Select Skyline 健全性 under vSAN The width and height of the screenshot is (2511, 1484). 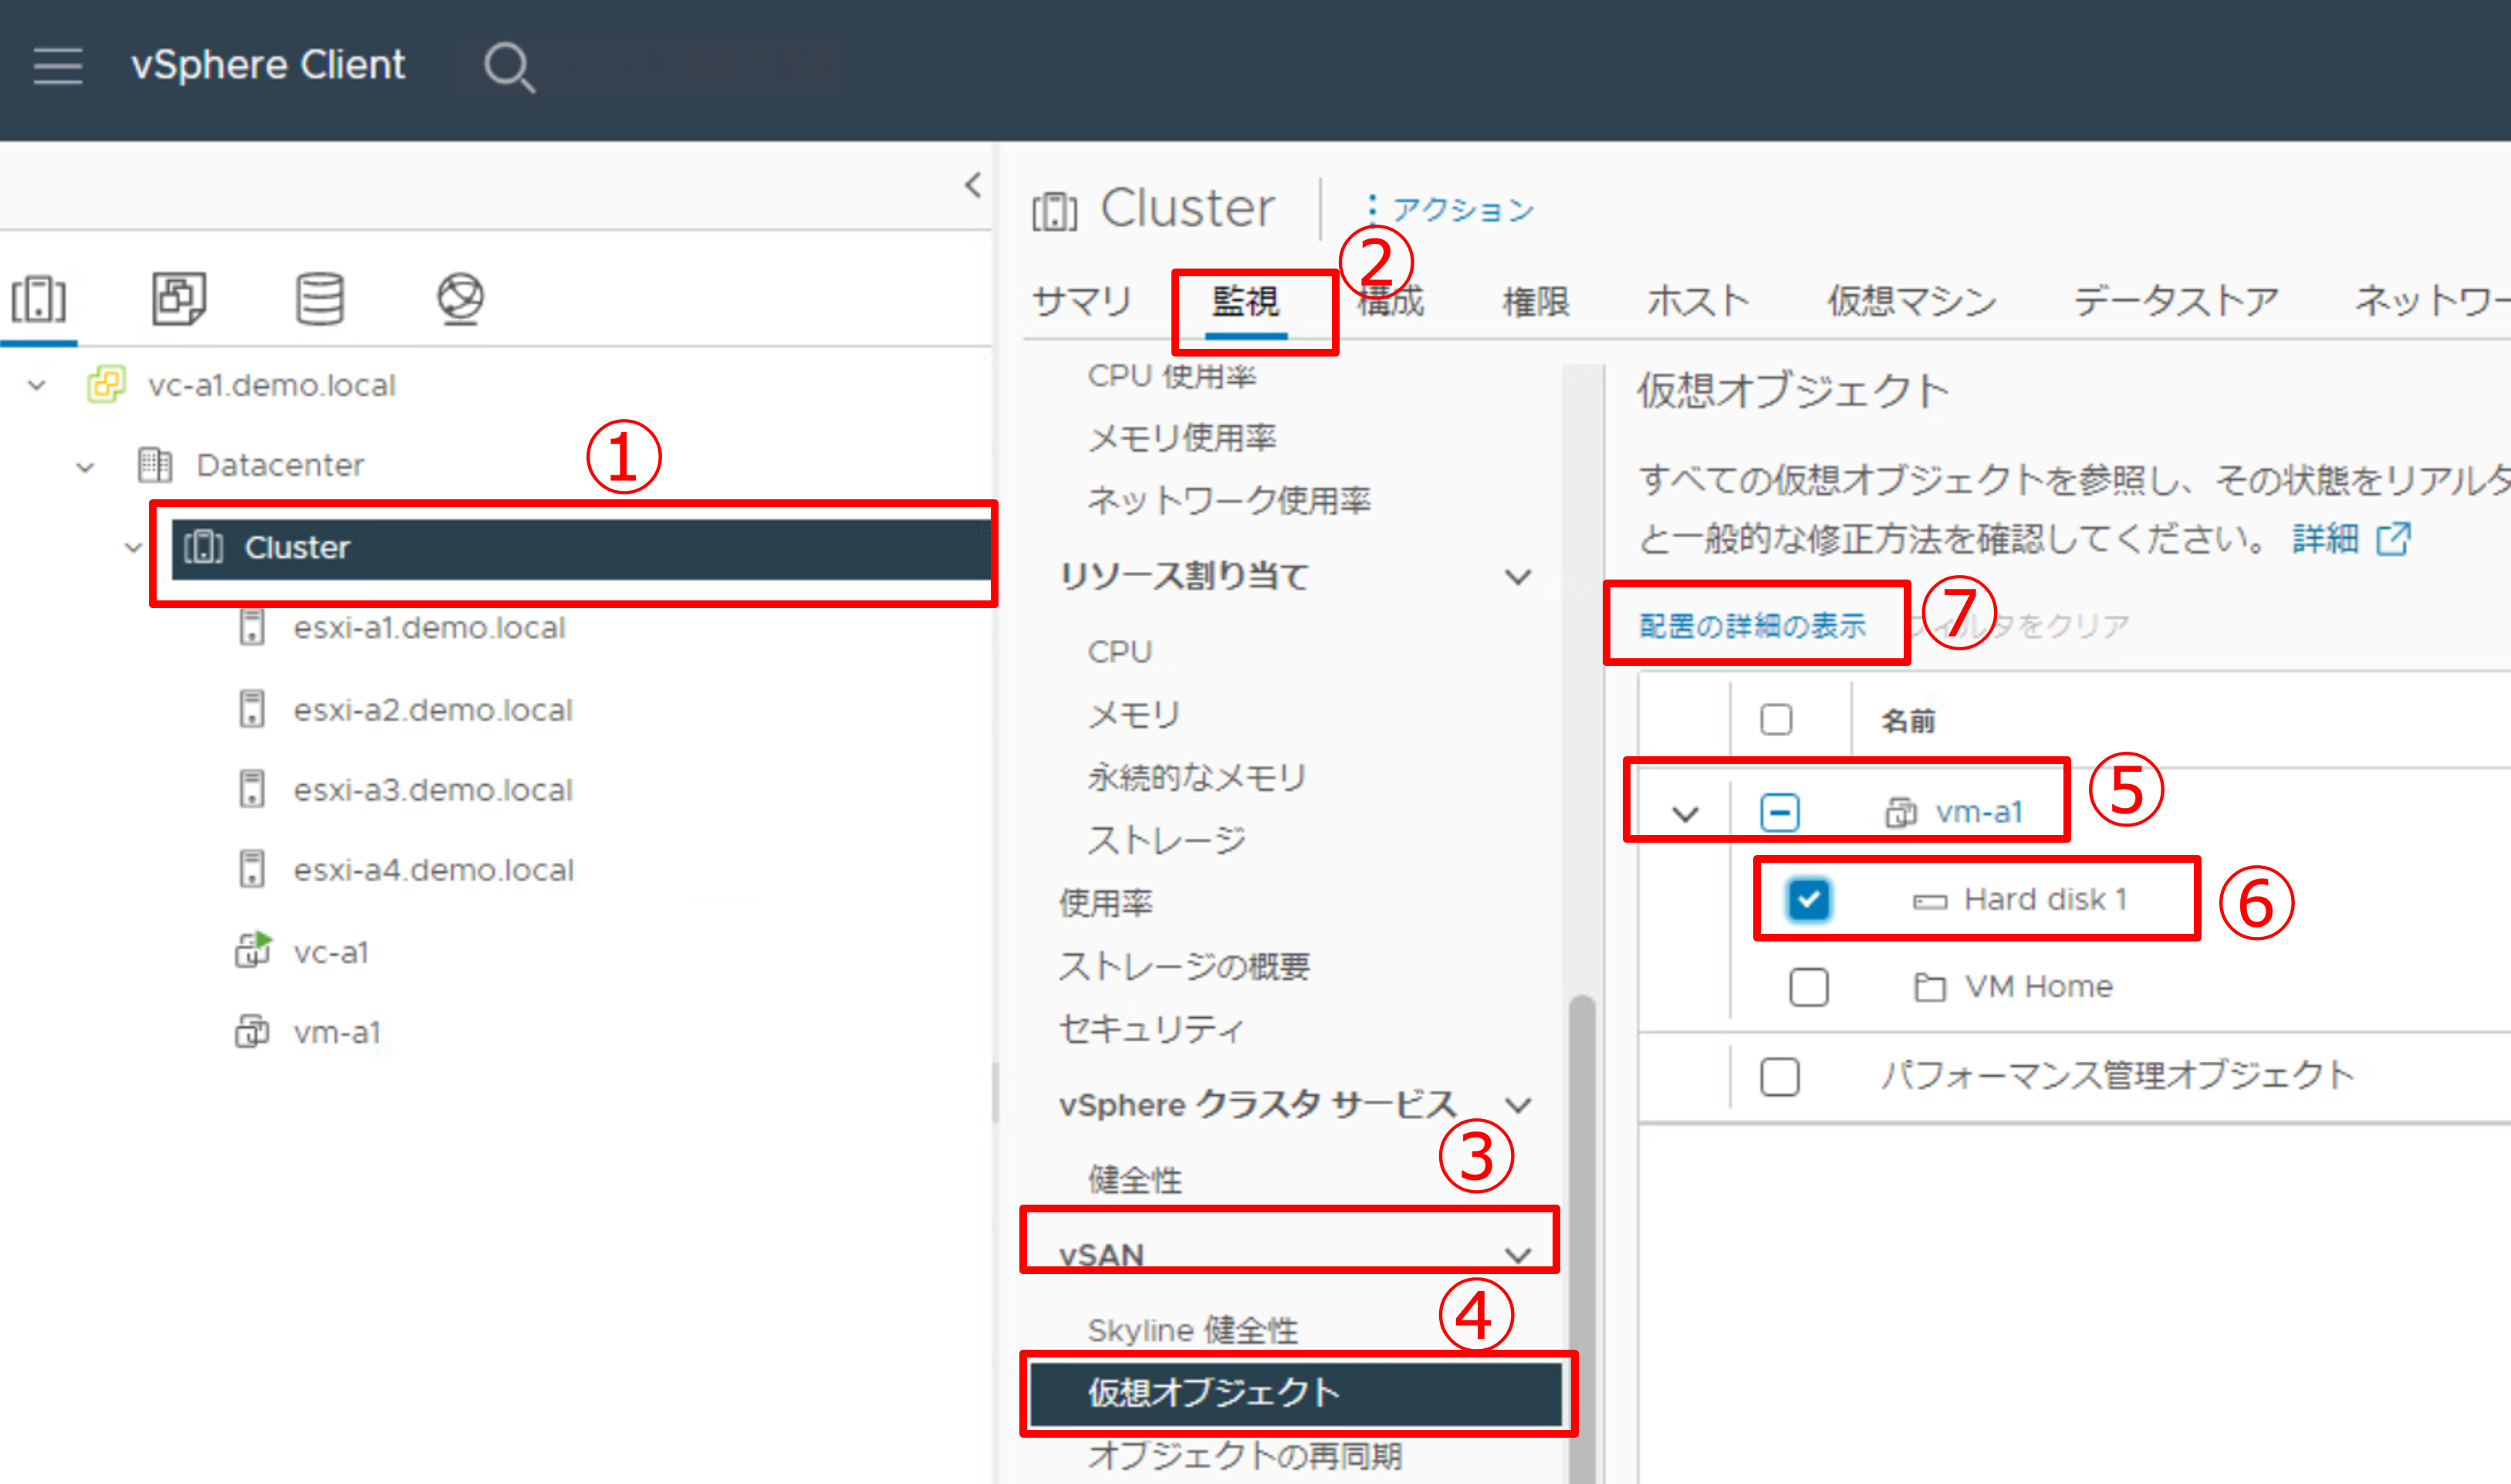pyautogui.click(x=1193, y=1331)
